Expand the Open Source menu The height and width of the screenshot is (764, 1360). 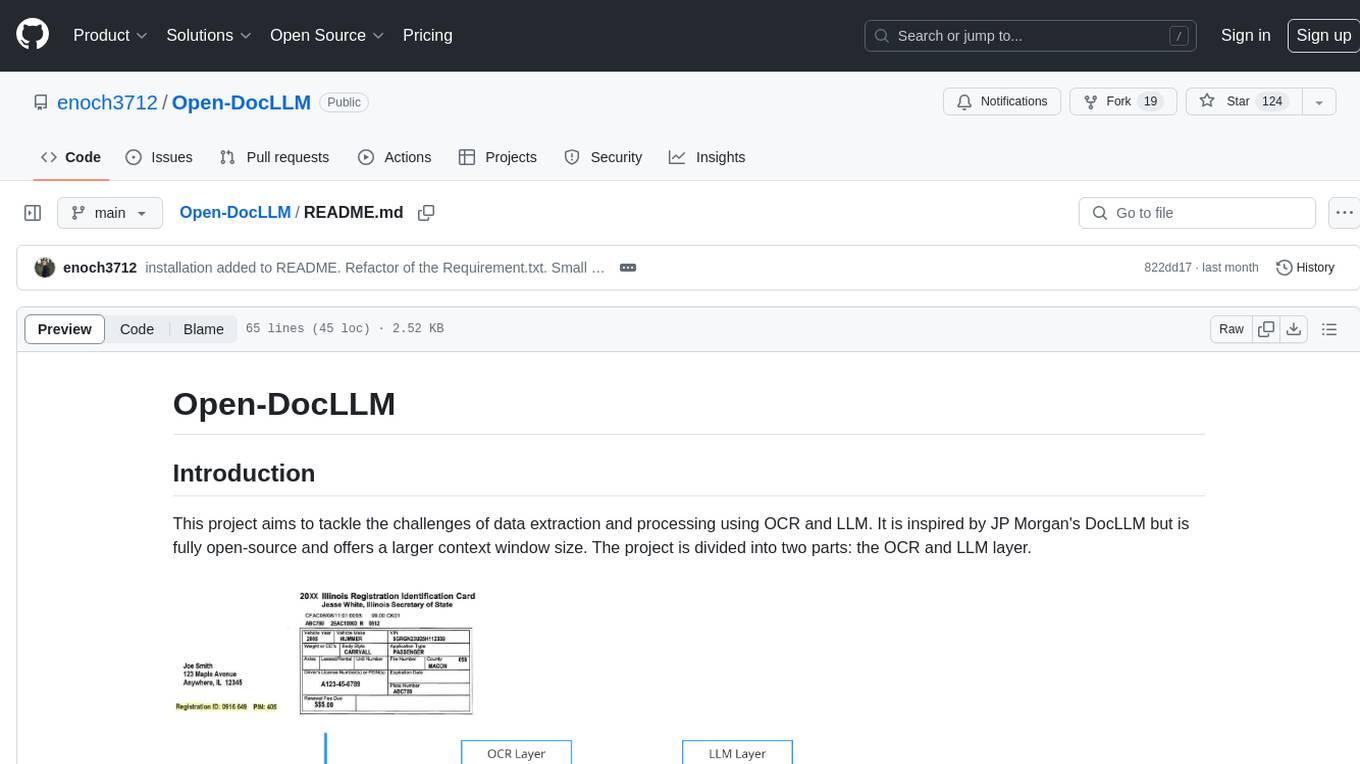pos(327,35)
